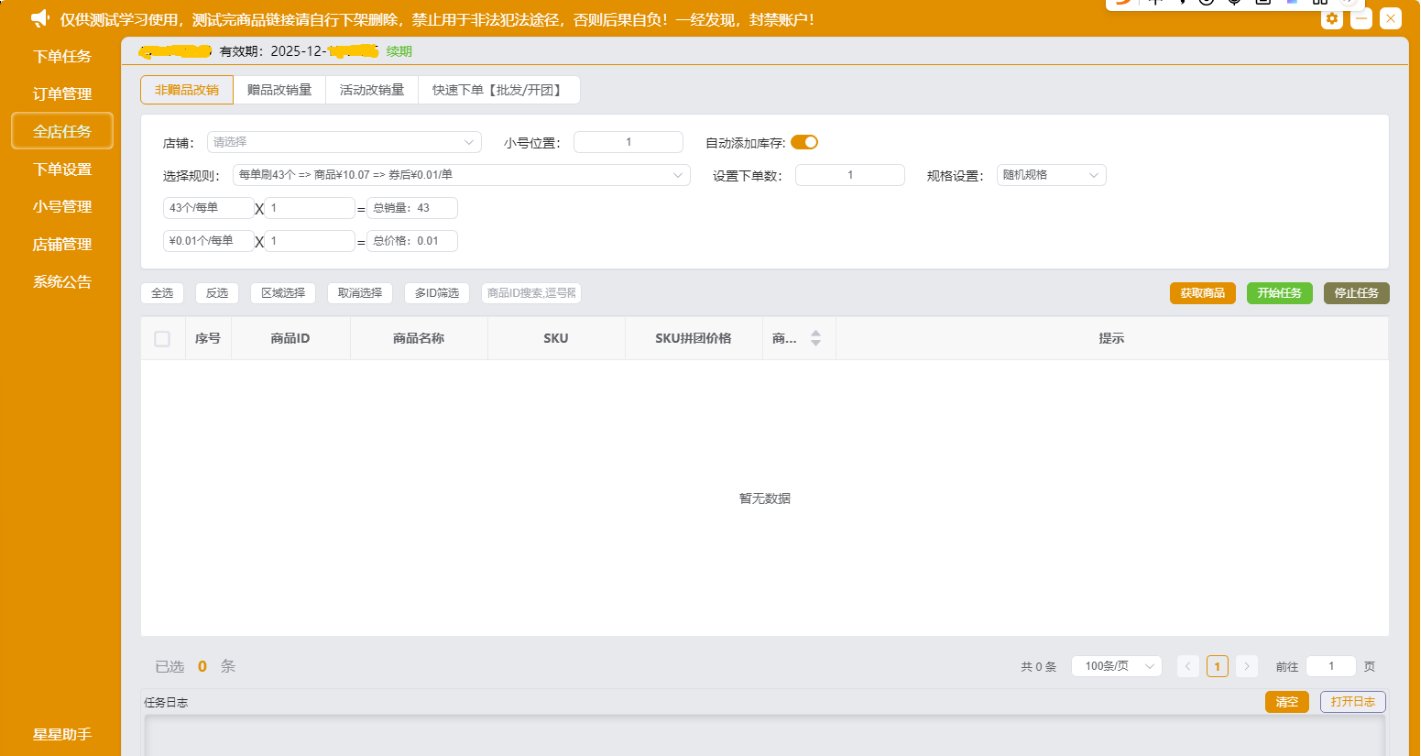Image resolution: width=1421 pixels, height=756 pixels.
Task: Minimize the application window
Action: (1360, 19)
